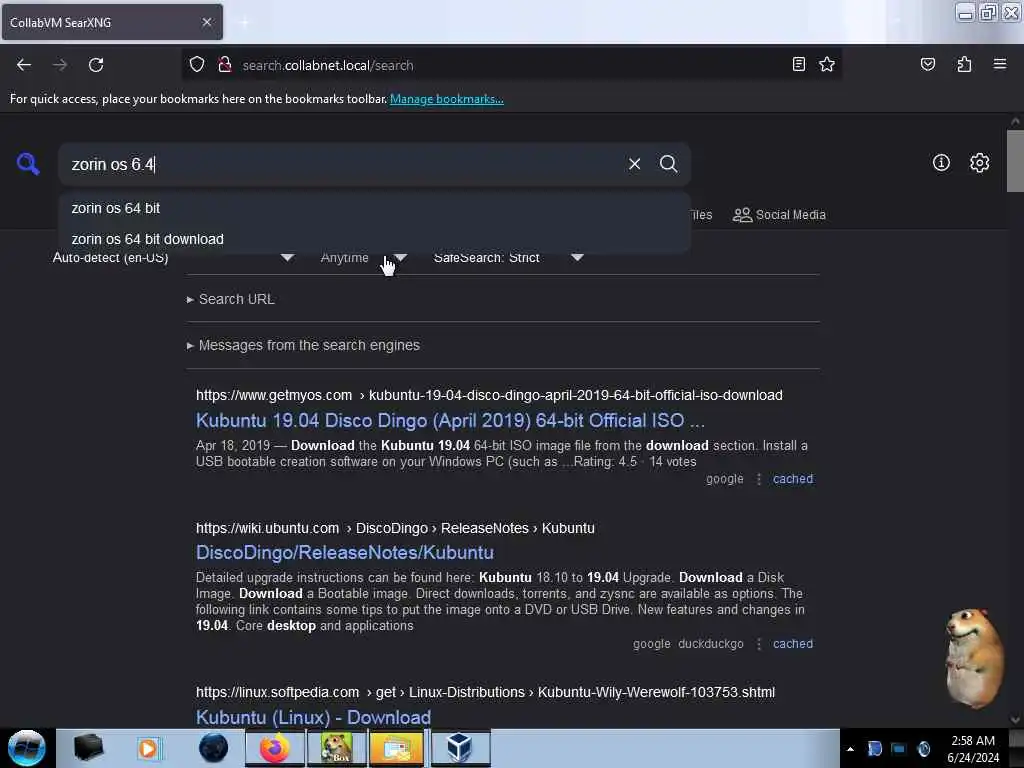Viewport: 1024px width, 768px height.
Task: Open the extensions puzzle icon
Action: tap(964, 64)
